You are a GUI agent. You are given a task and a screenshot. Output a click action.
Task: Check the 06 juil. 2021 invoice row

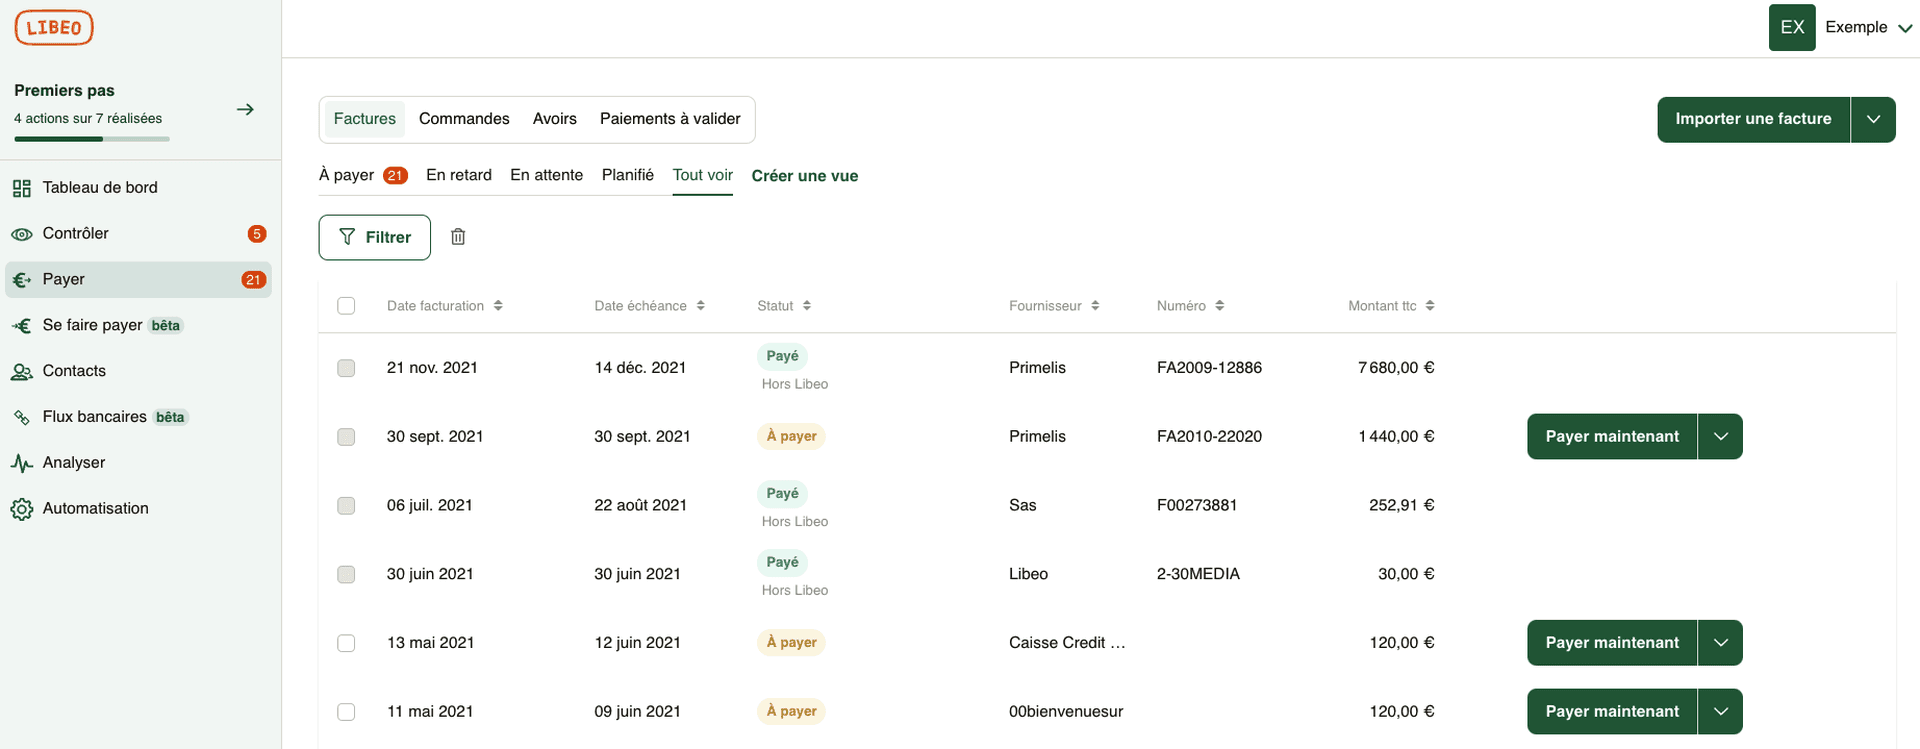pos(346,506)
